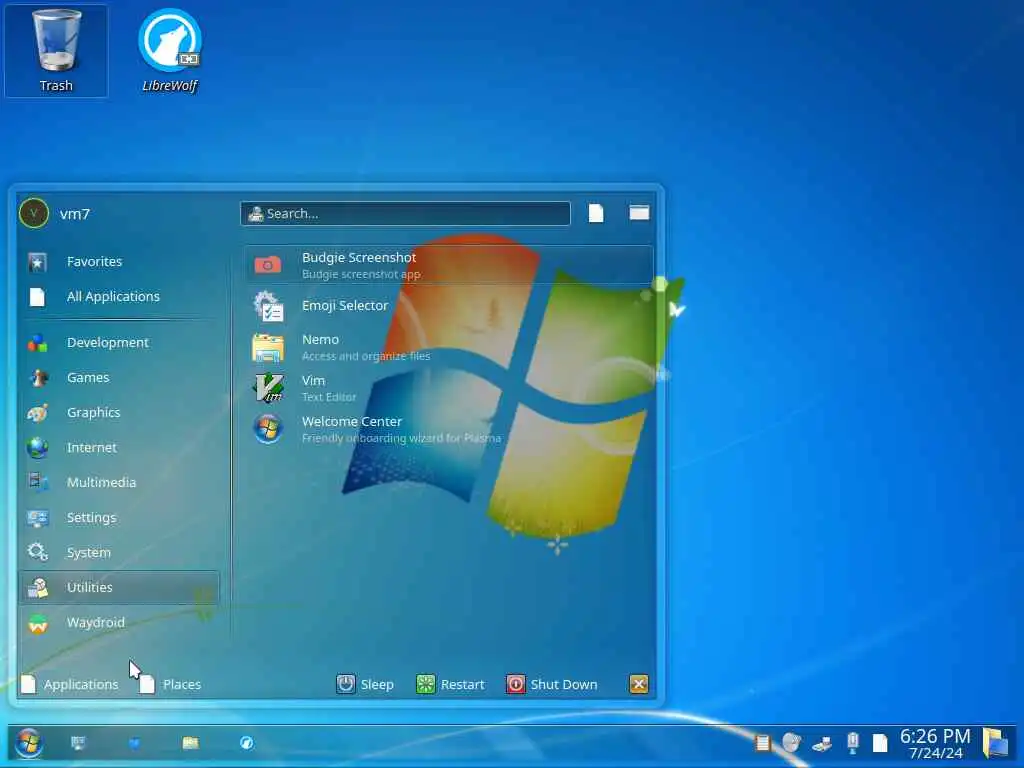This screenshot has width=1024, height=768.
Task: Open the Settings category
Action: [120, 518]
